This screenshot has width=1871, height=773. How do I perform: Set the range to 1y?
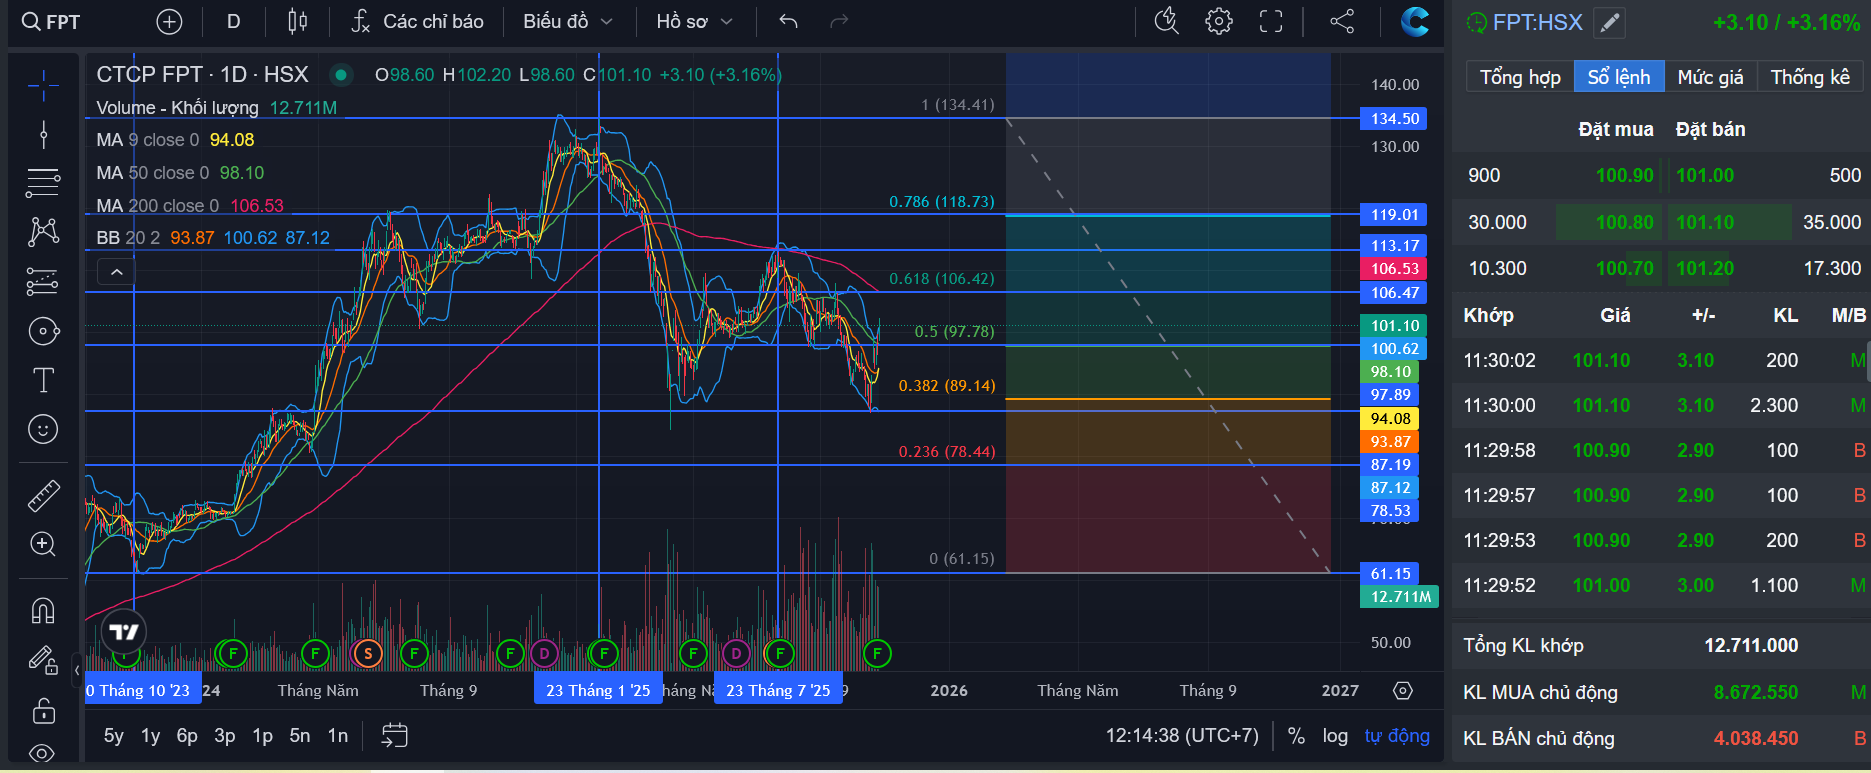(150, 736)
